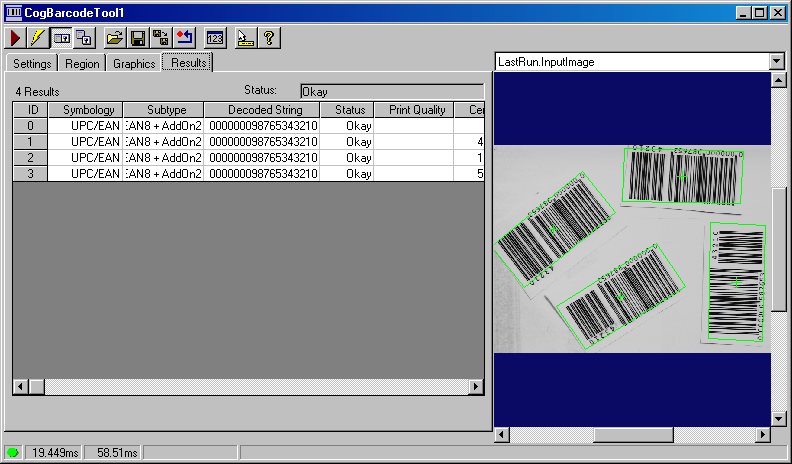Toggle the local tool display button
Viewport: 792px width, 464px height.
point(62,38)
